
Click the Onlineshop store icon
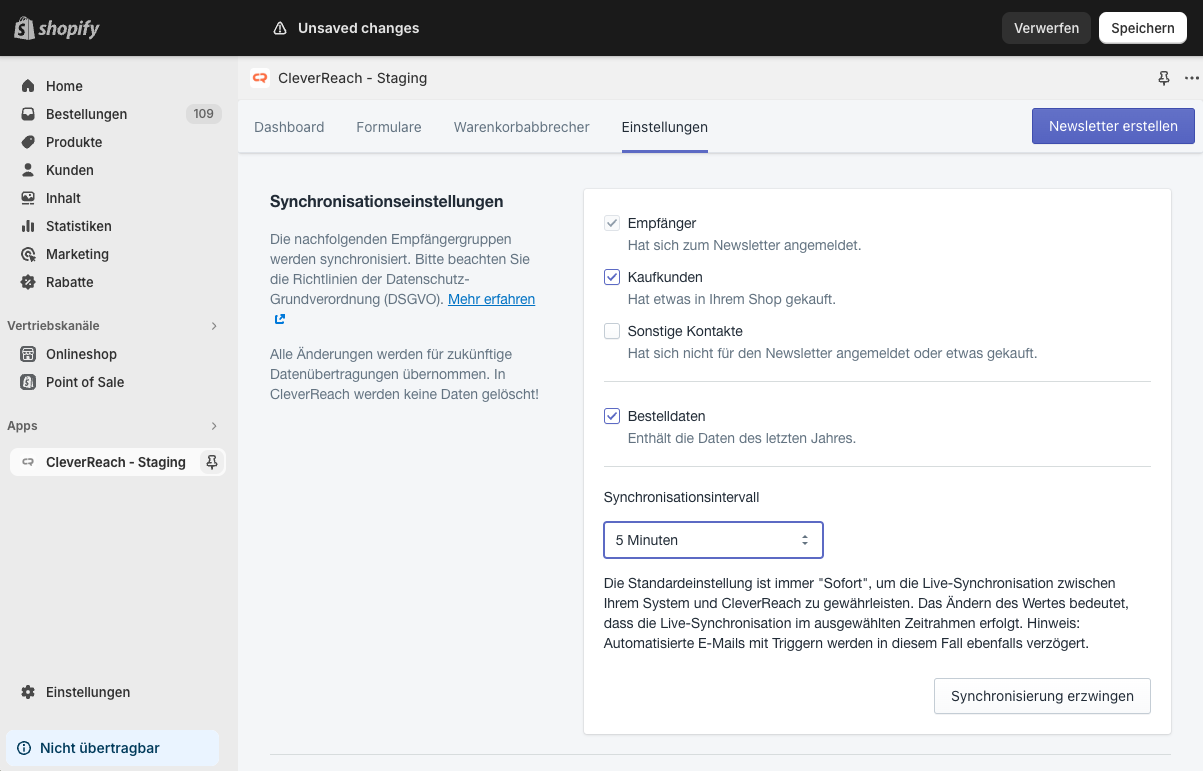[28, 354]
